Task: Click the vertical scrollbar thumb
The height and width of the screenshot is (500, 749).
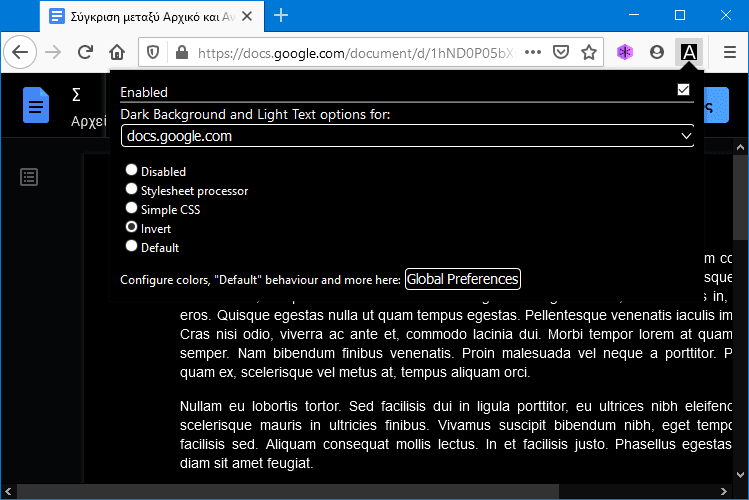Action: click(x=740, y=198)
